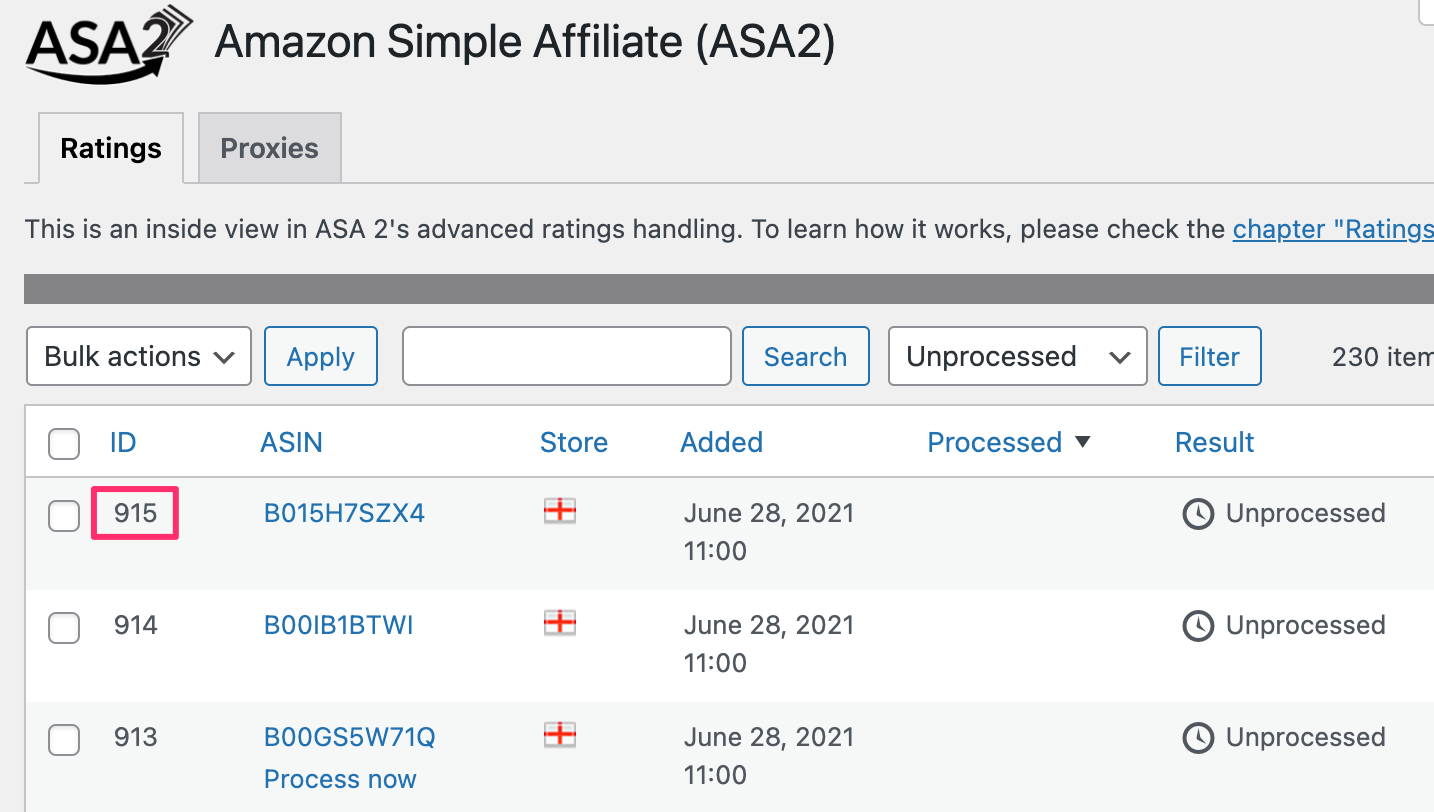Click inside the search text field

[x=566, y=356]
